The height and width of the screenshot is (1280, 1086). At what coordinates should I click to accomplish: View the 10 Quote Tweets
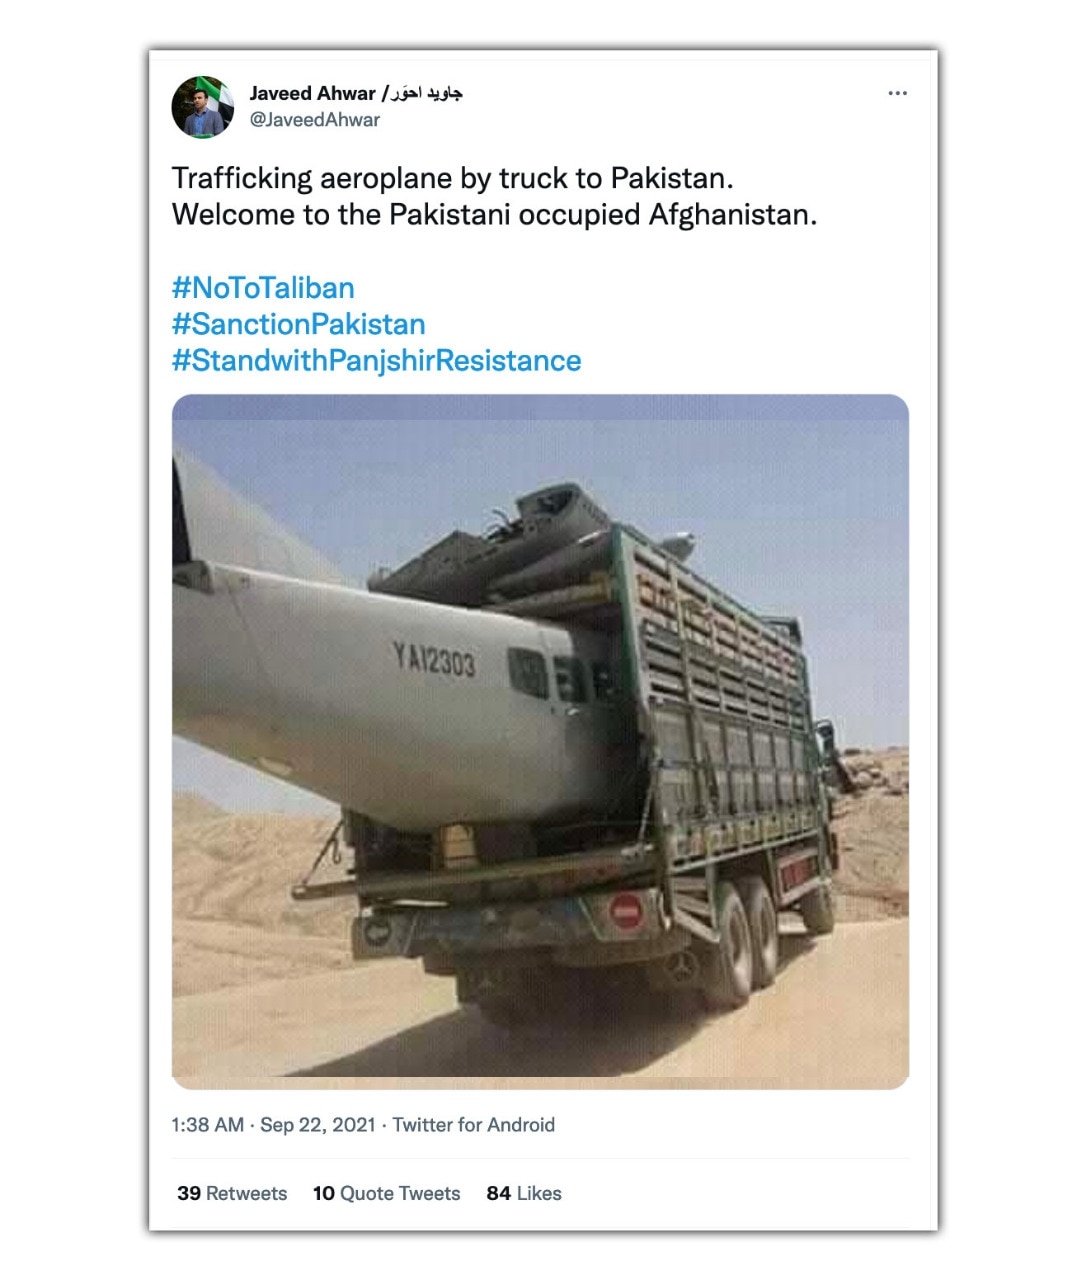(386, 1193)
